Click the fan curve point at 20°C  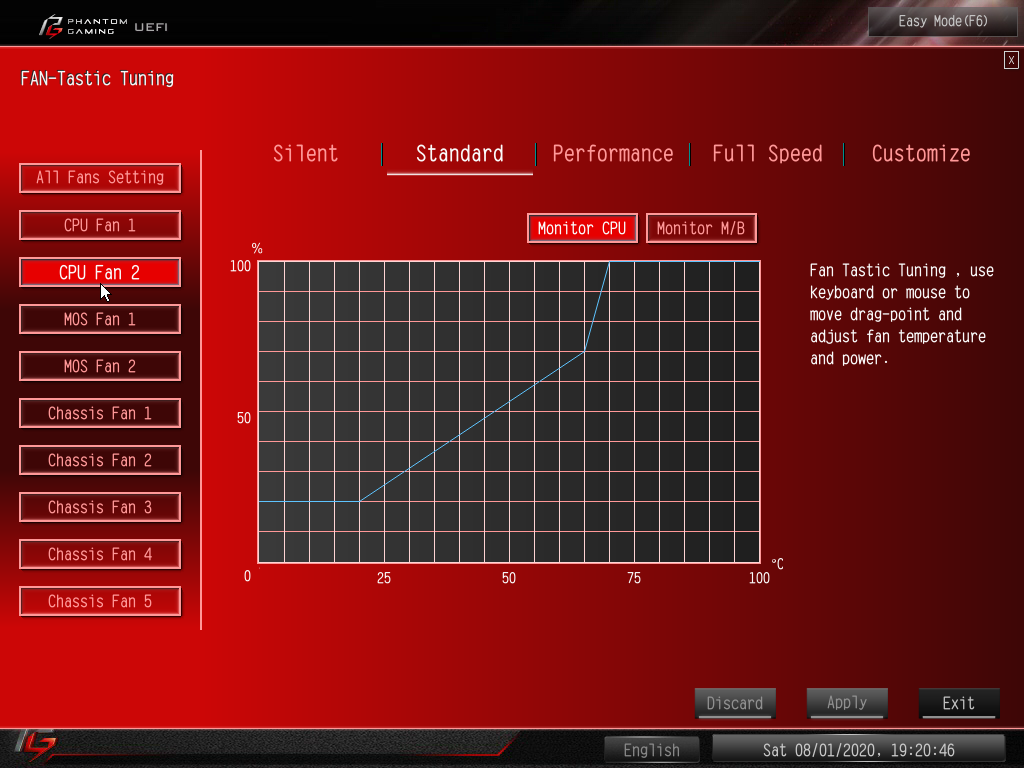point(359,502)
